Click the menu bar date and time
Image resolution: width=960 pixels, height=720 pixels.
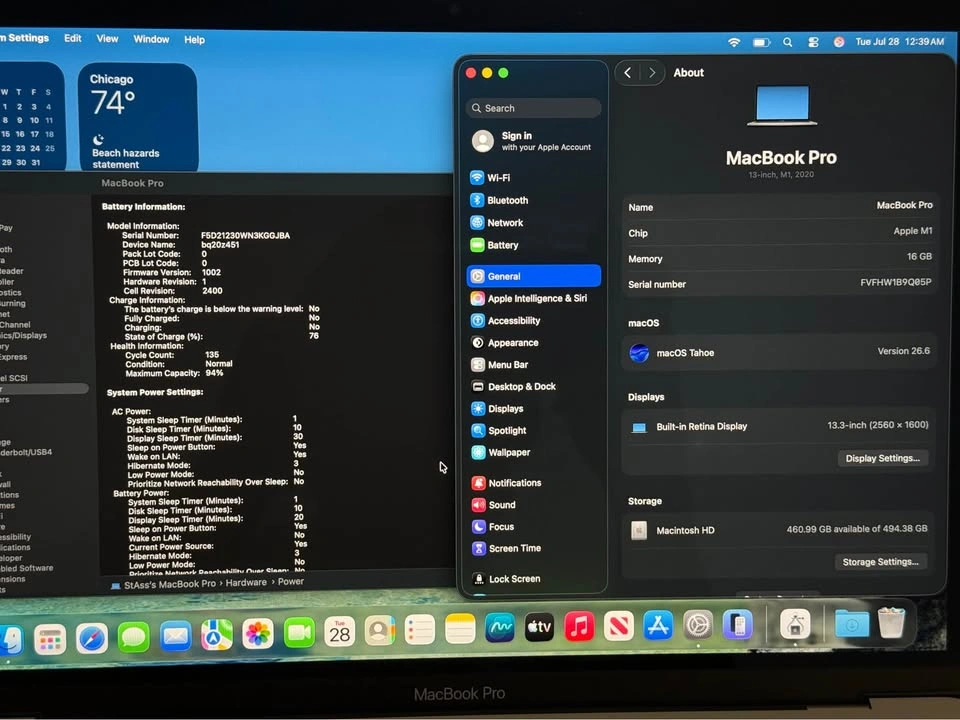(899, 42)
